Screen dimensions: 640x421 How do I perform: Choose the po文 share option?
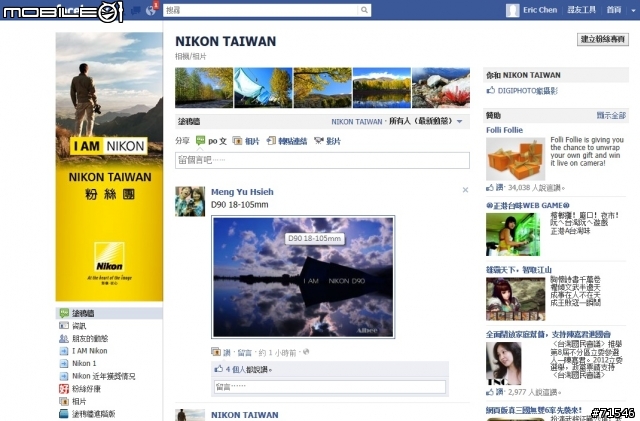pyautogui.click(x=211, y=141)
